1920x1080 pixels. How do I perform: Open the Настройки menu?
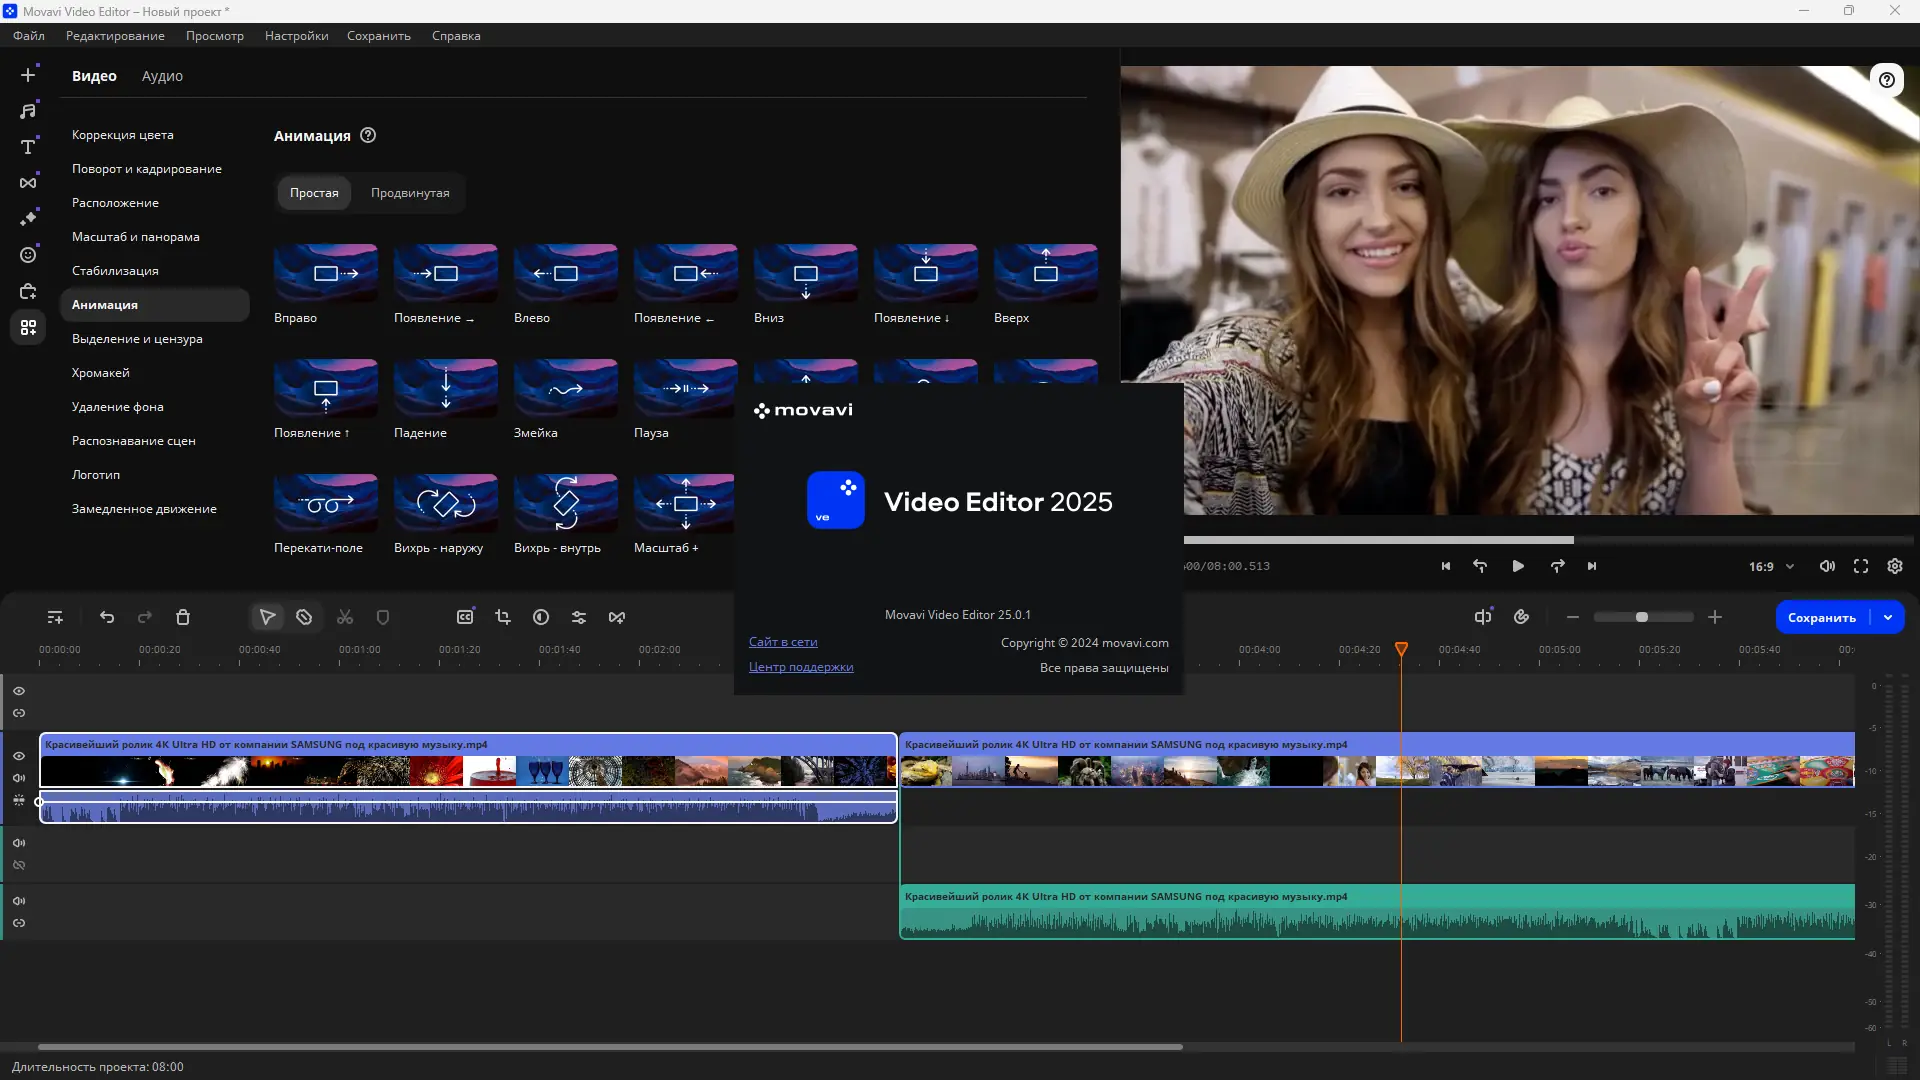pos(296,36)
